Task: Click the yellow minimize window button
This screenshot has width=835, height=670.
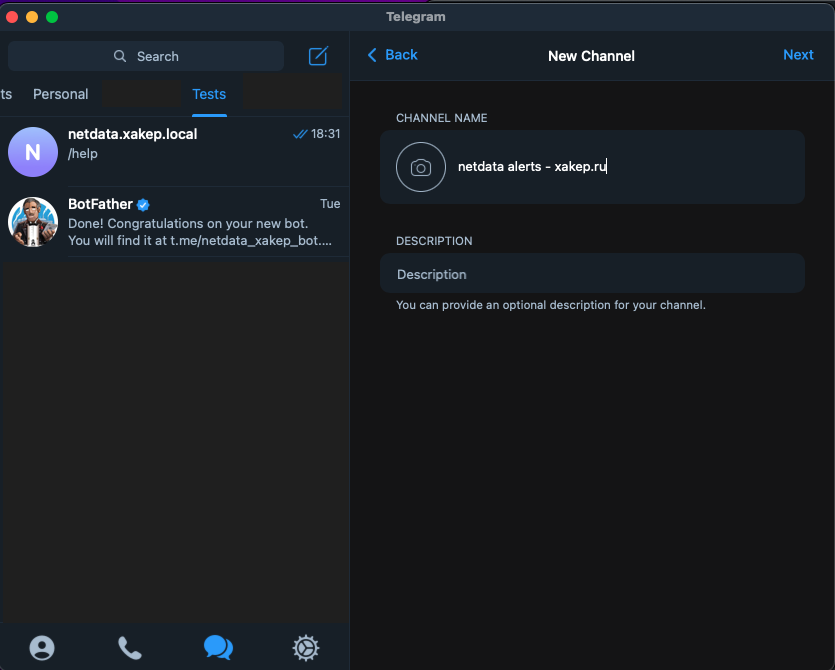Action: coord(32,17)
